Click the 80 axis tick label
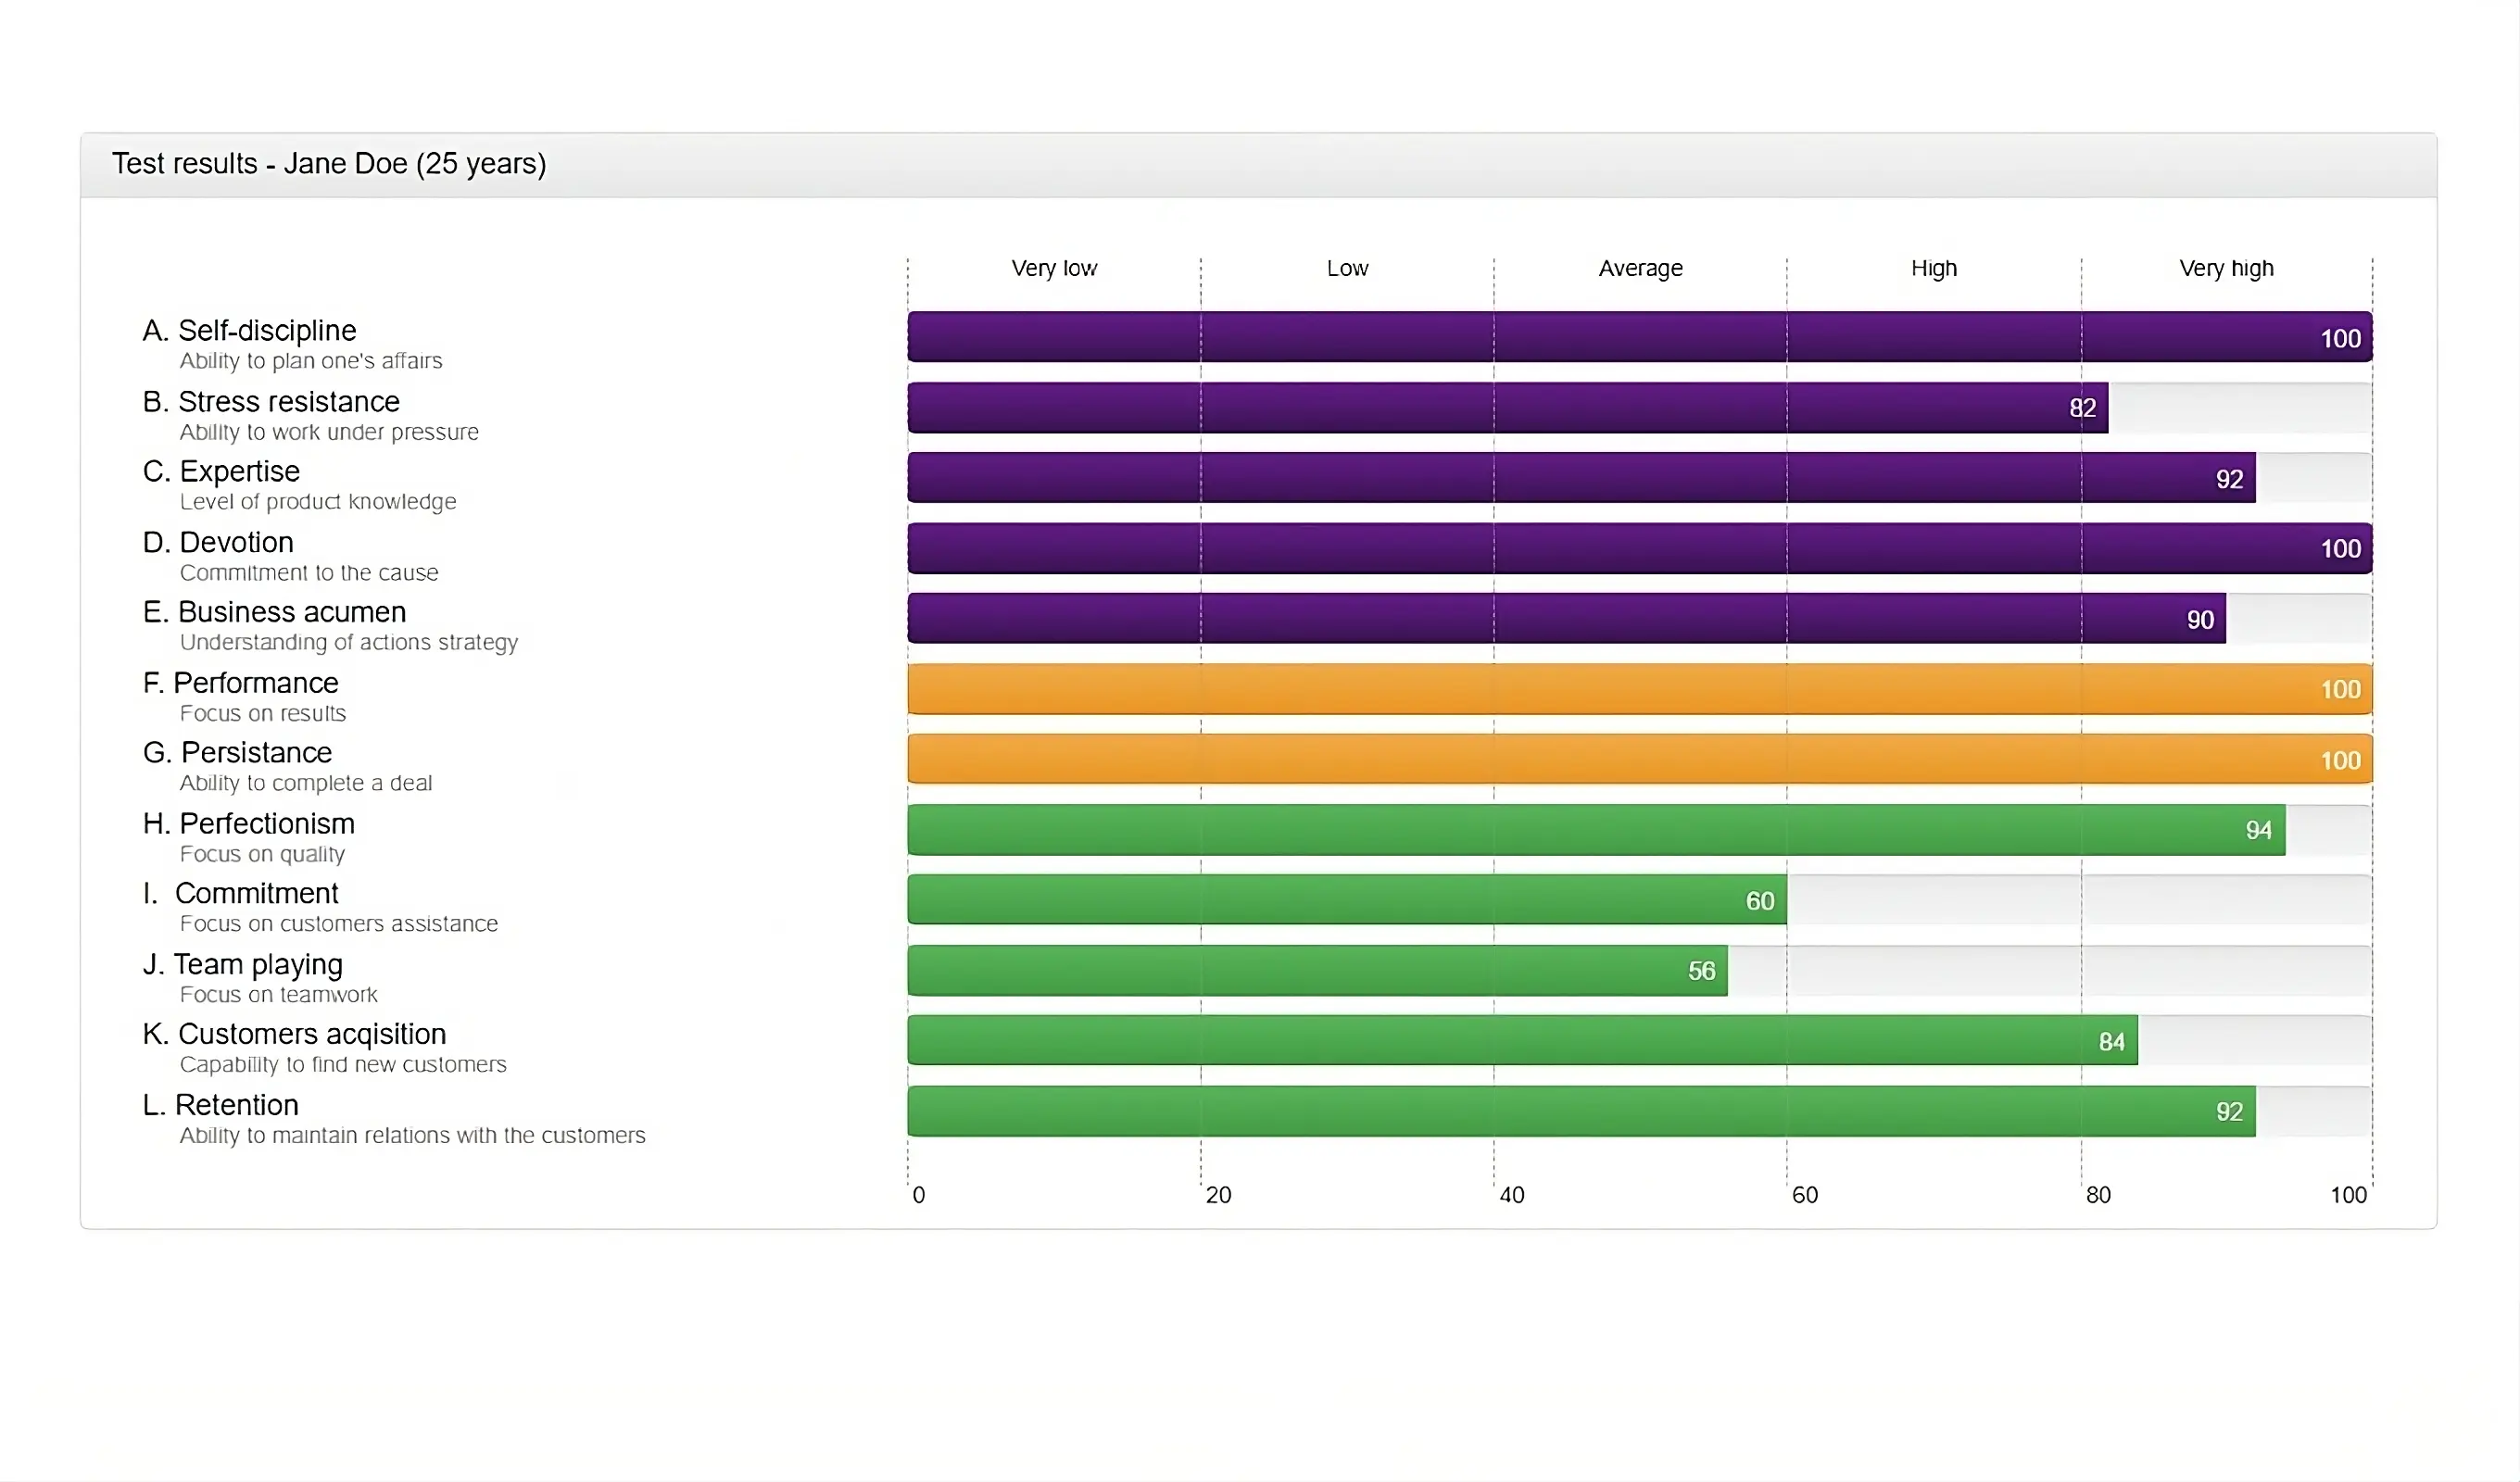This screenshot has height=1482, width=2520. tap(2097, 1195)
